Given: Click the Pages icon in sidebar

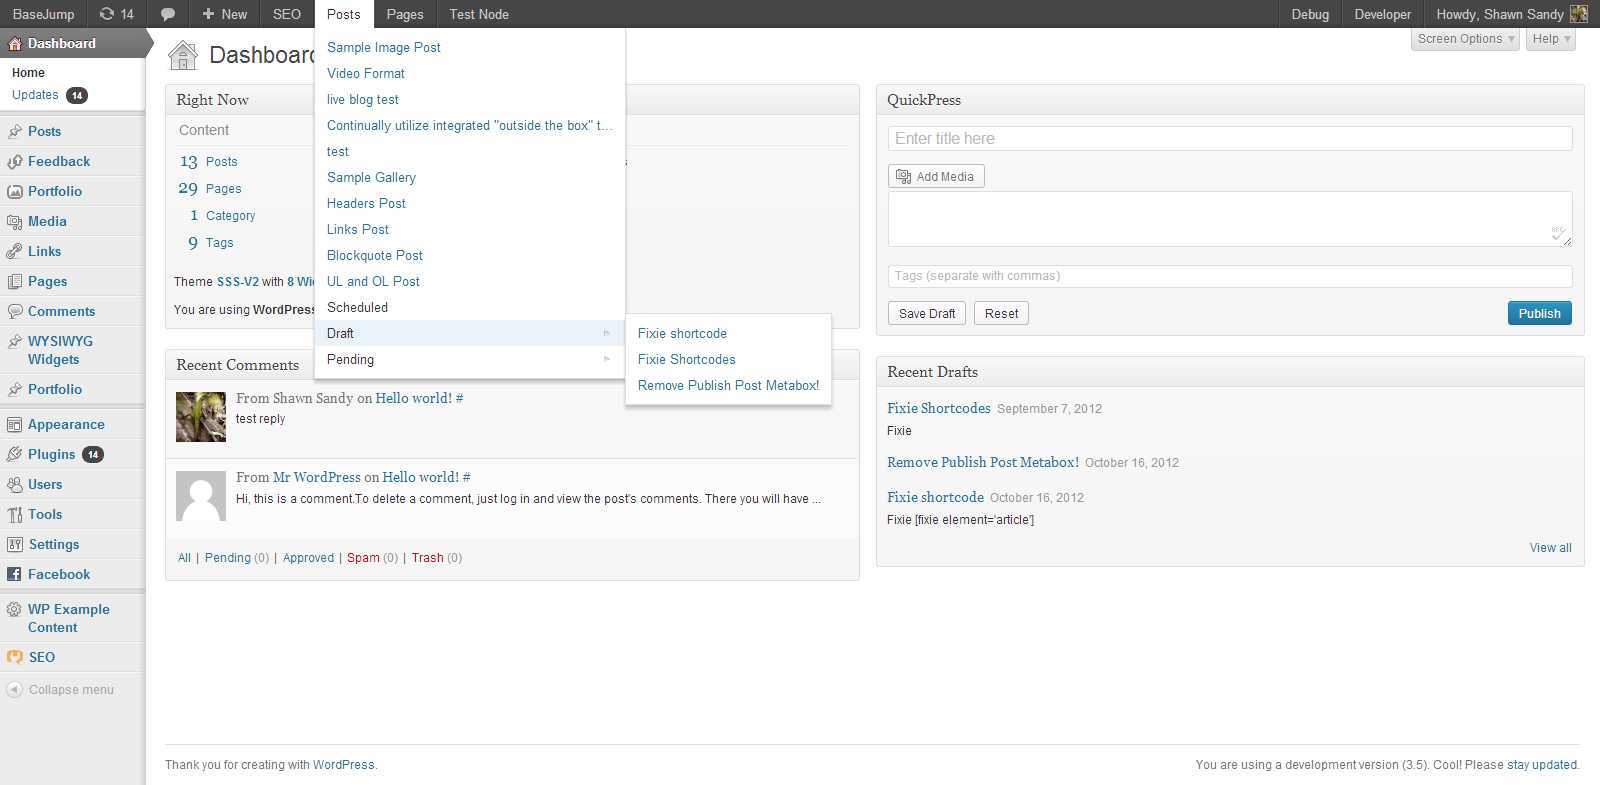Looking at the screenshot, I should (x=14, y=281).
